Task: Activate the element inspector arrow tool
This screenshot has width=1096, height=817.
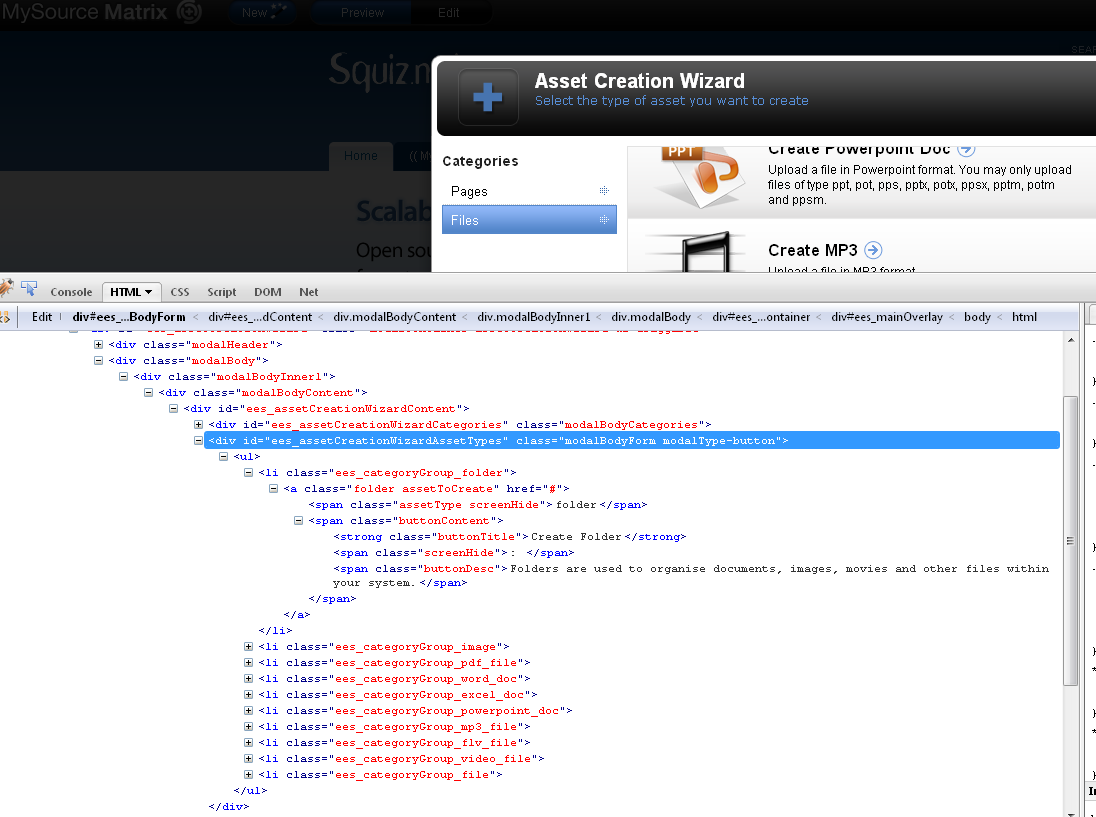Action: [x=29, y=290]
